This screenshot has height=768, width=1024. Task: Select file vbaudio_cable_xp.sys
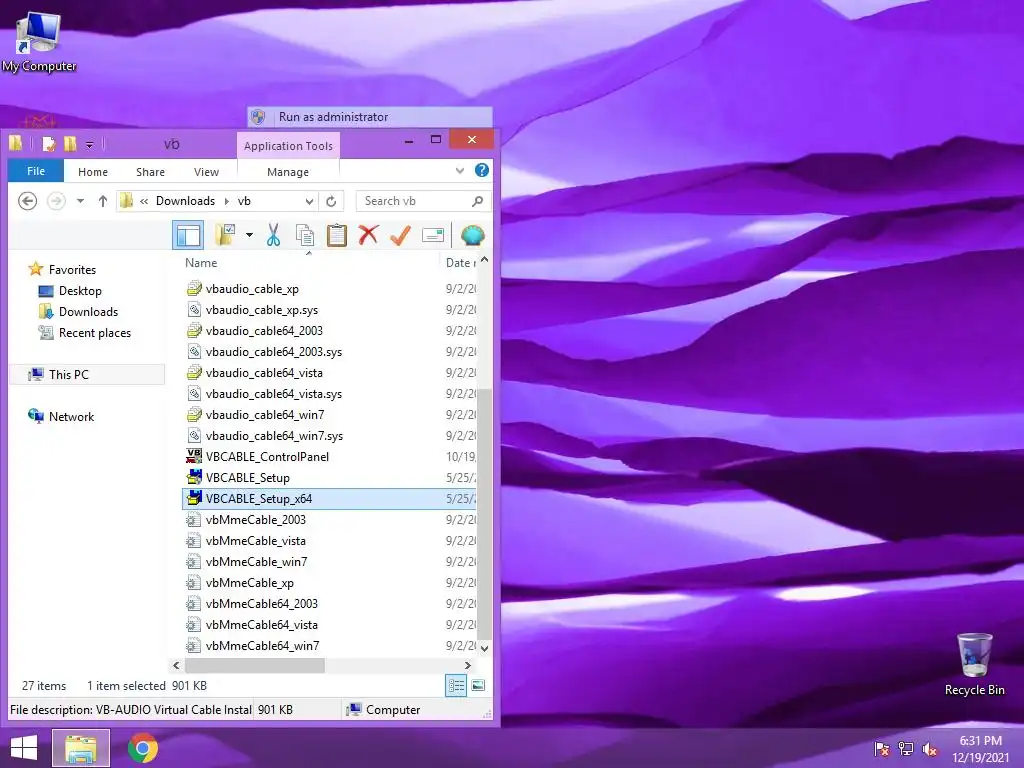(262, 310)
